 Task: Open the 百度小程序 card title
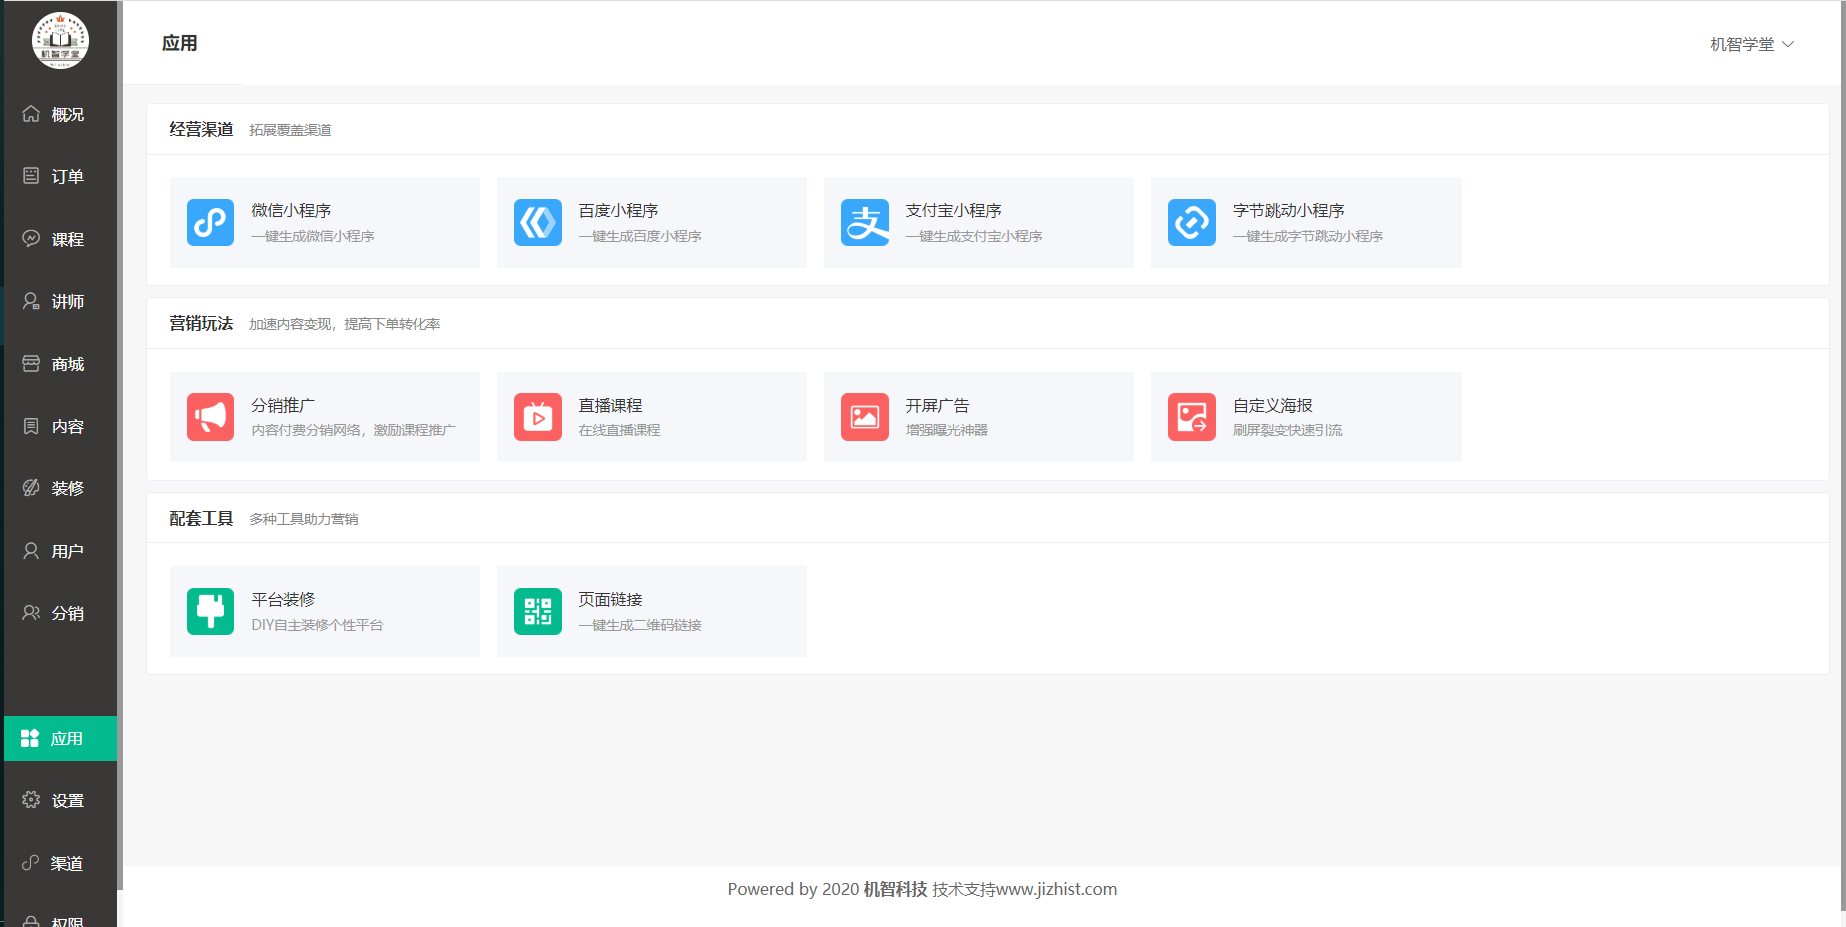click(618, 210)
